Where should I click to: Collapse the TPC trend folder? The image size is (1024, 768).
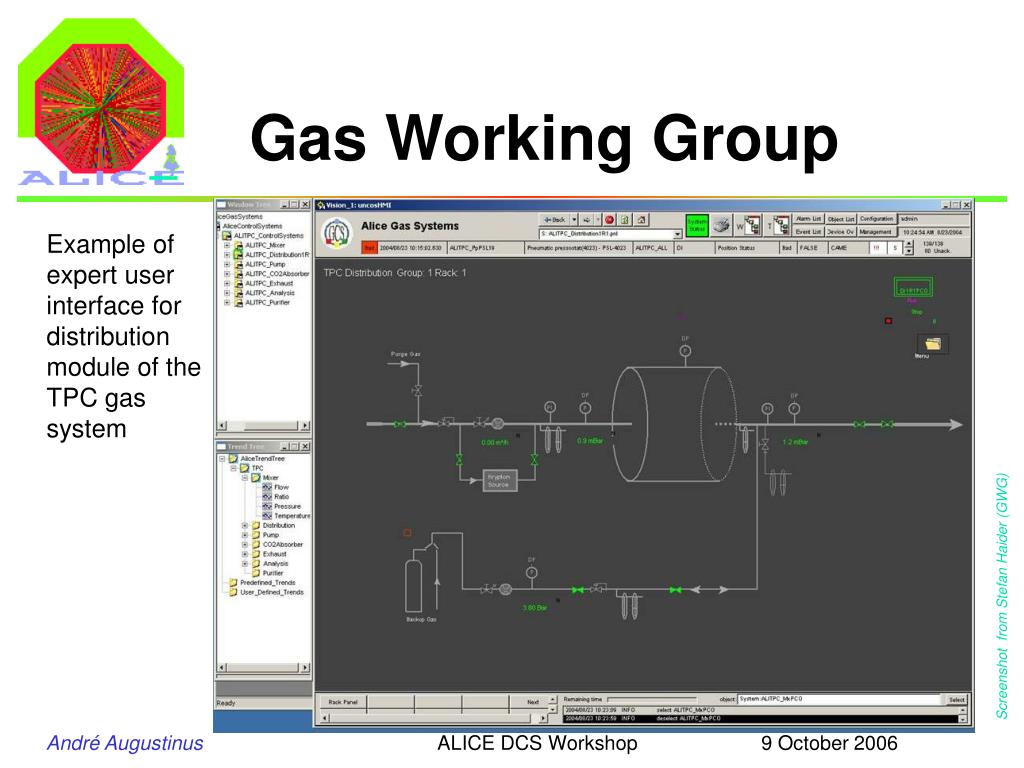[x=234, y=468]
